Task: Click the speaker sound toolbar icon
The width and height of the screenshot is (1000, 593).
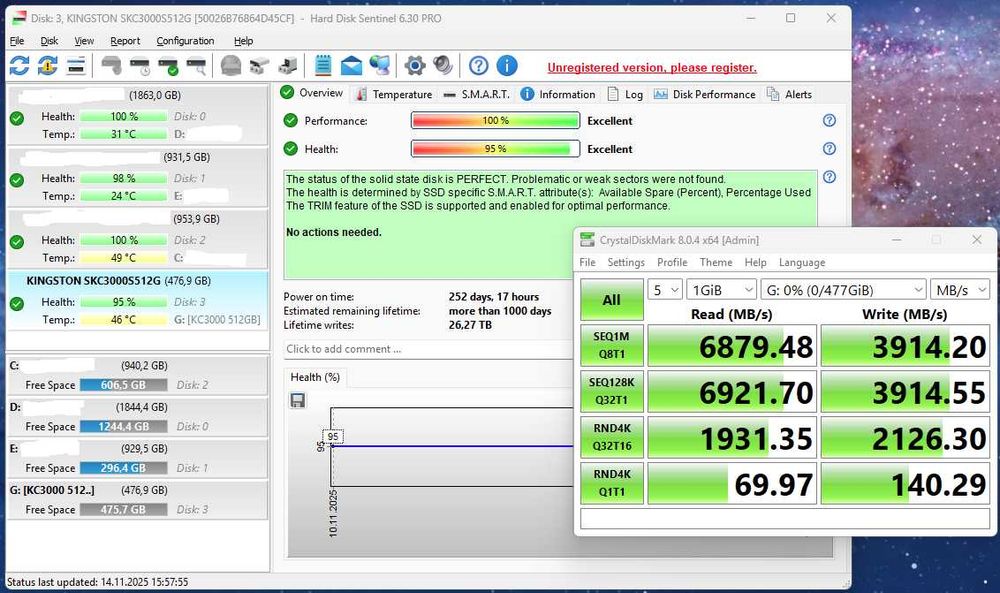Action: pos(443,66)
